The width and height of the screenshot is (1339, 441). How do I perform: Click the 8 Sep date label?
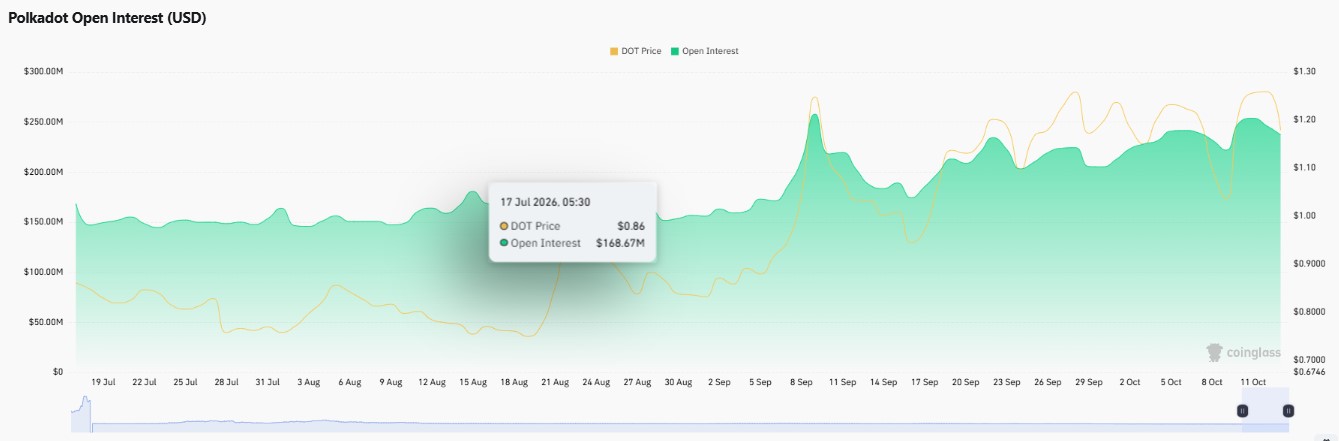point(802,382)
